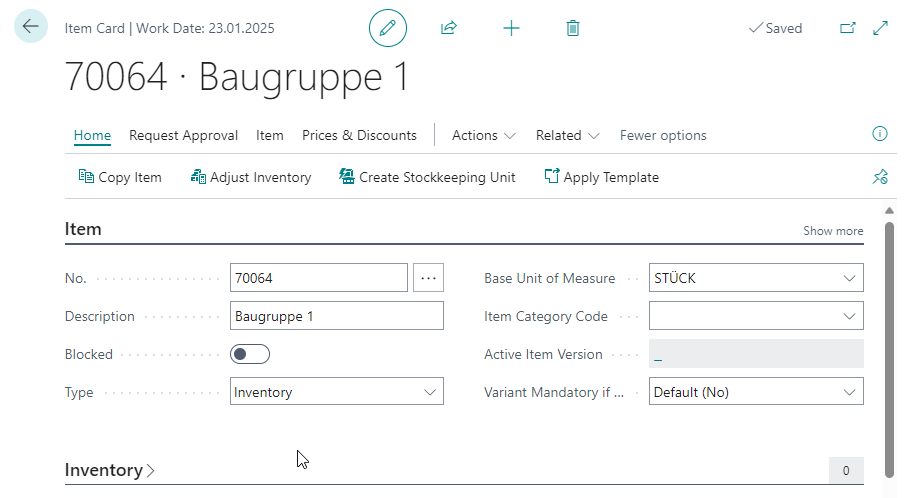Create new item with plus icon

pyautogui.click(x=511, y=28)
